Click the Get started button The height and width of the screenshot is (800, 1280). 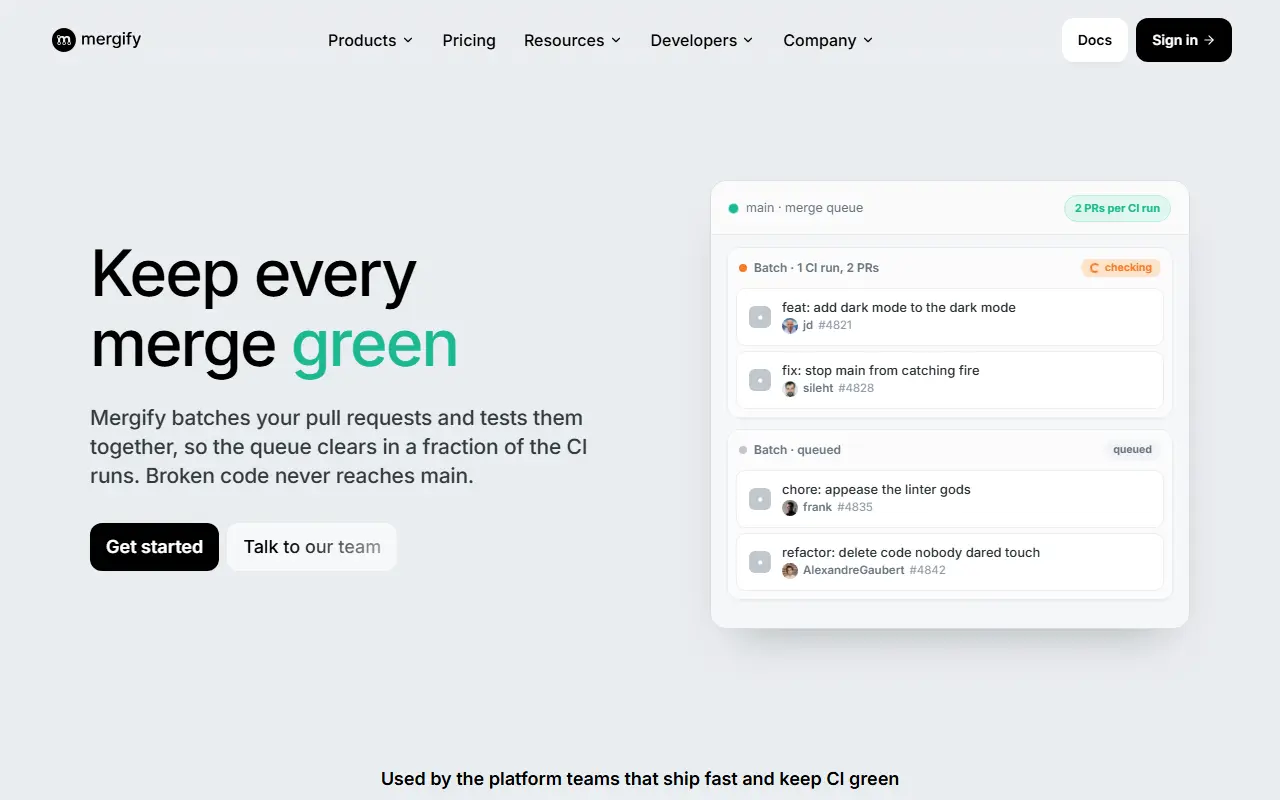point(154,547)
